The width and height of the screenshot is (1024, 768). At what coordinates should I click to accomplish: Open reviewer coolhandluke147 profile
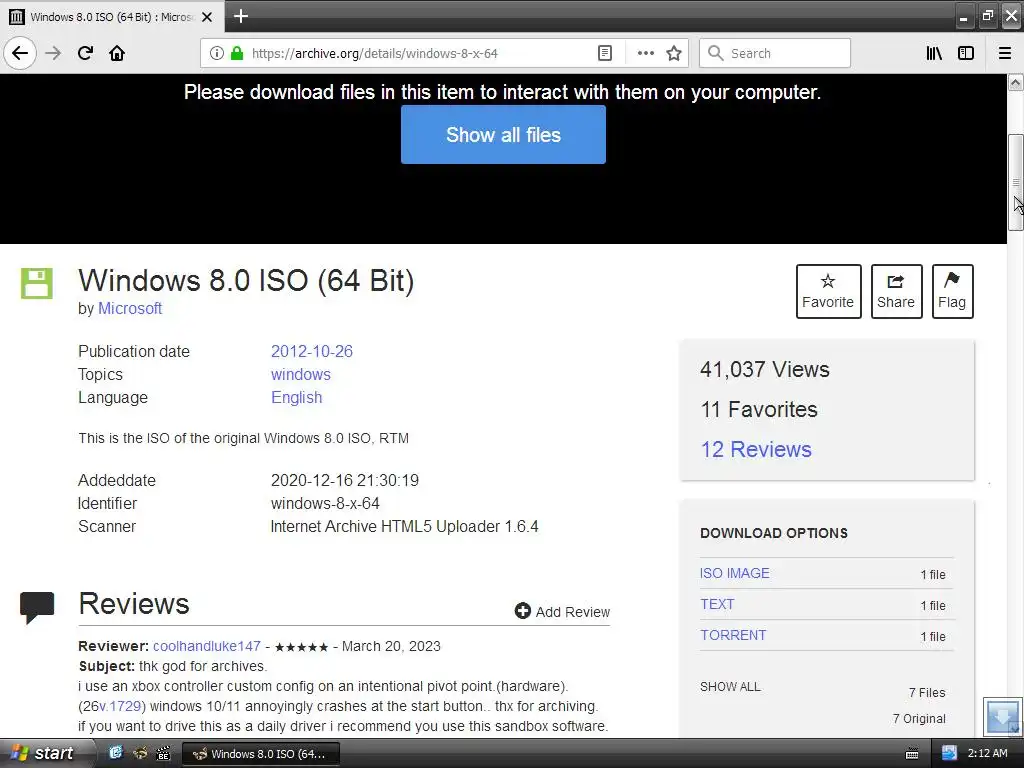pyautogui.click(x=206, y=646)
